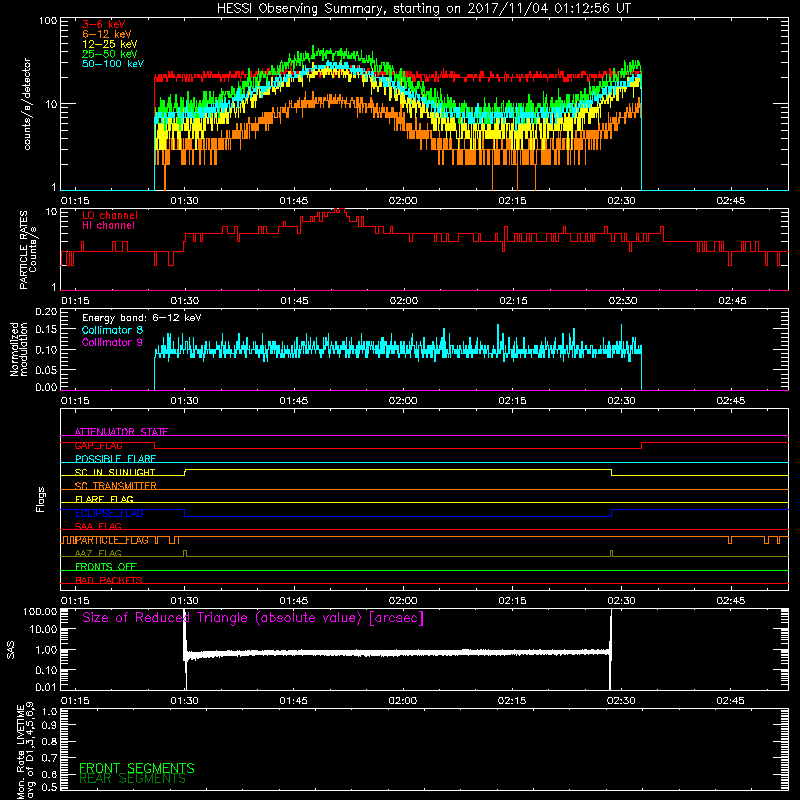Click the SC_IN_SUNLIGHT flag label
This screenshot has width=800, height=800.
click(115, 472)
